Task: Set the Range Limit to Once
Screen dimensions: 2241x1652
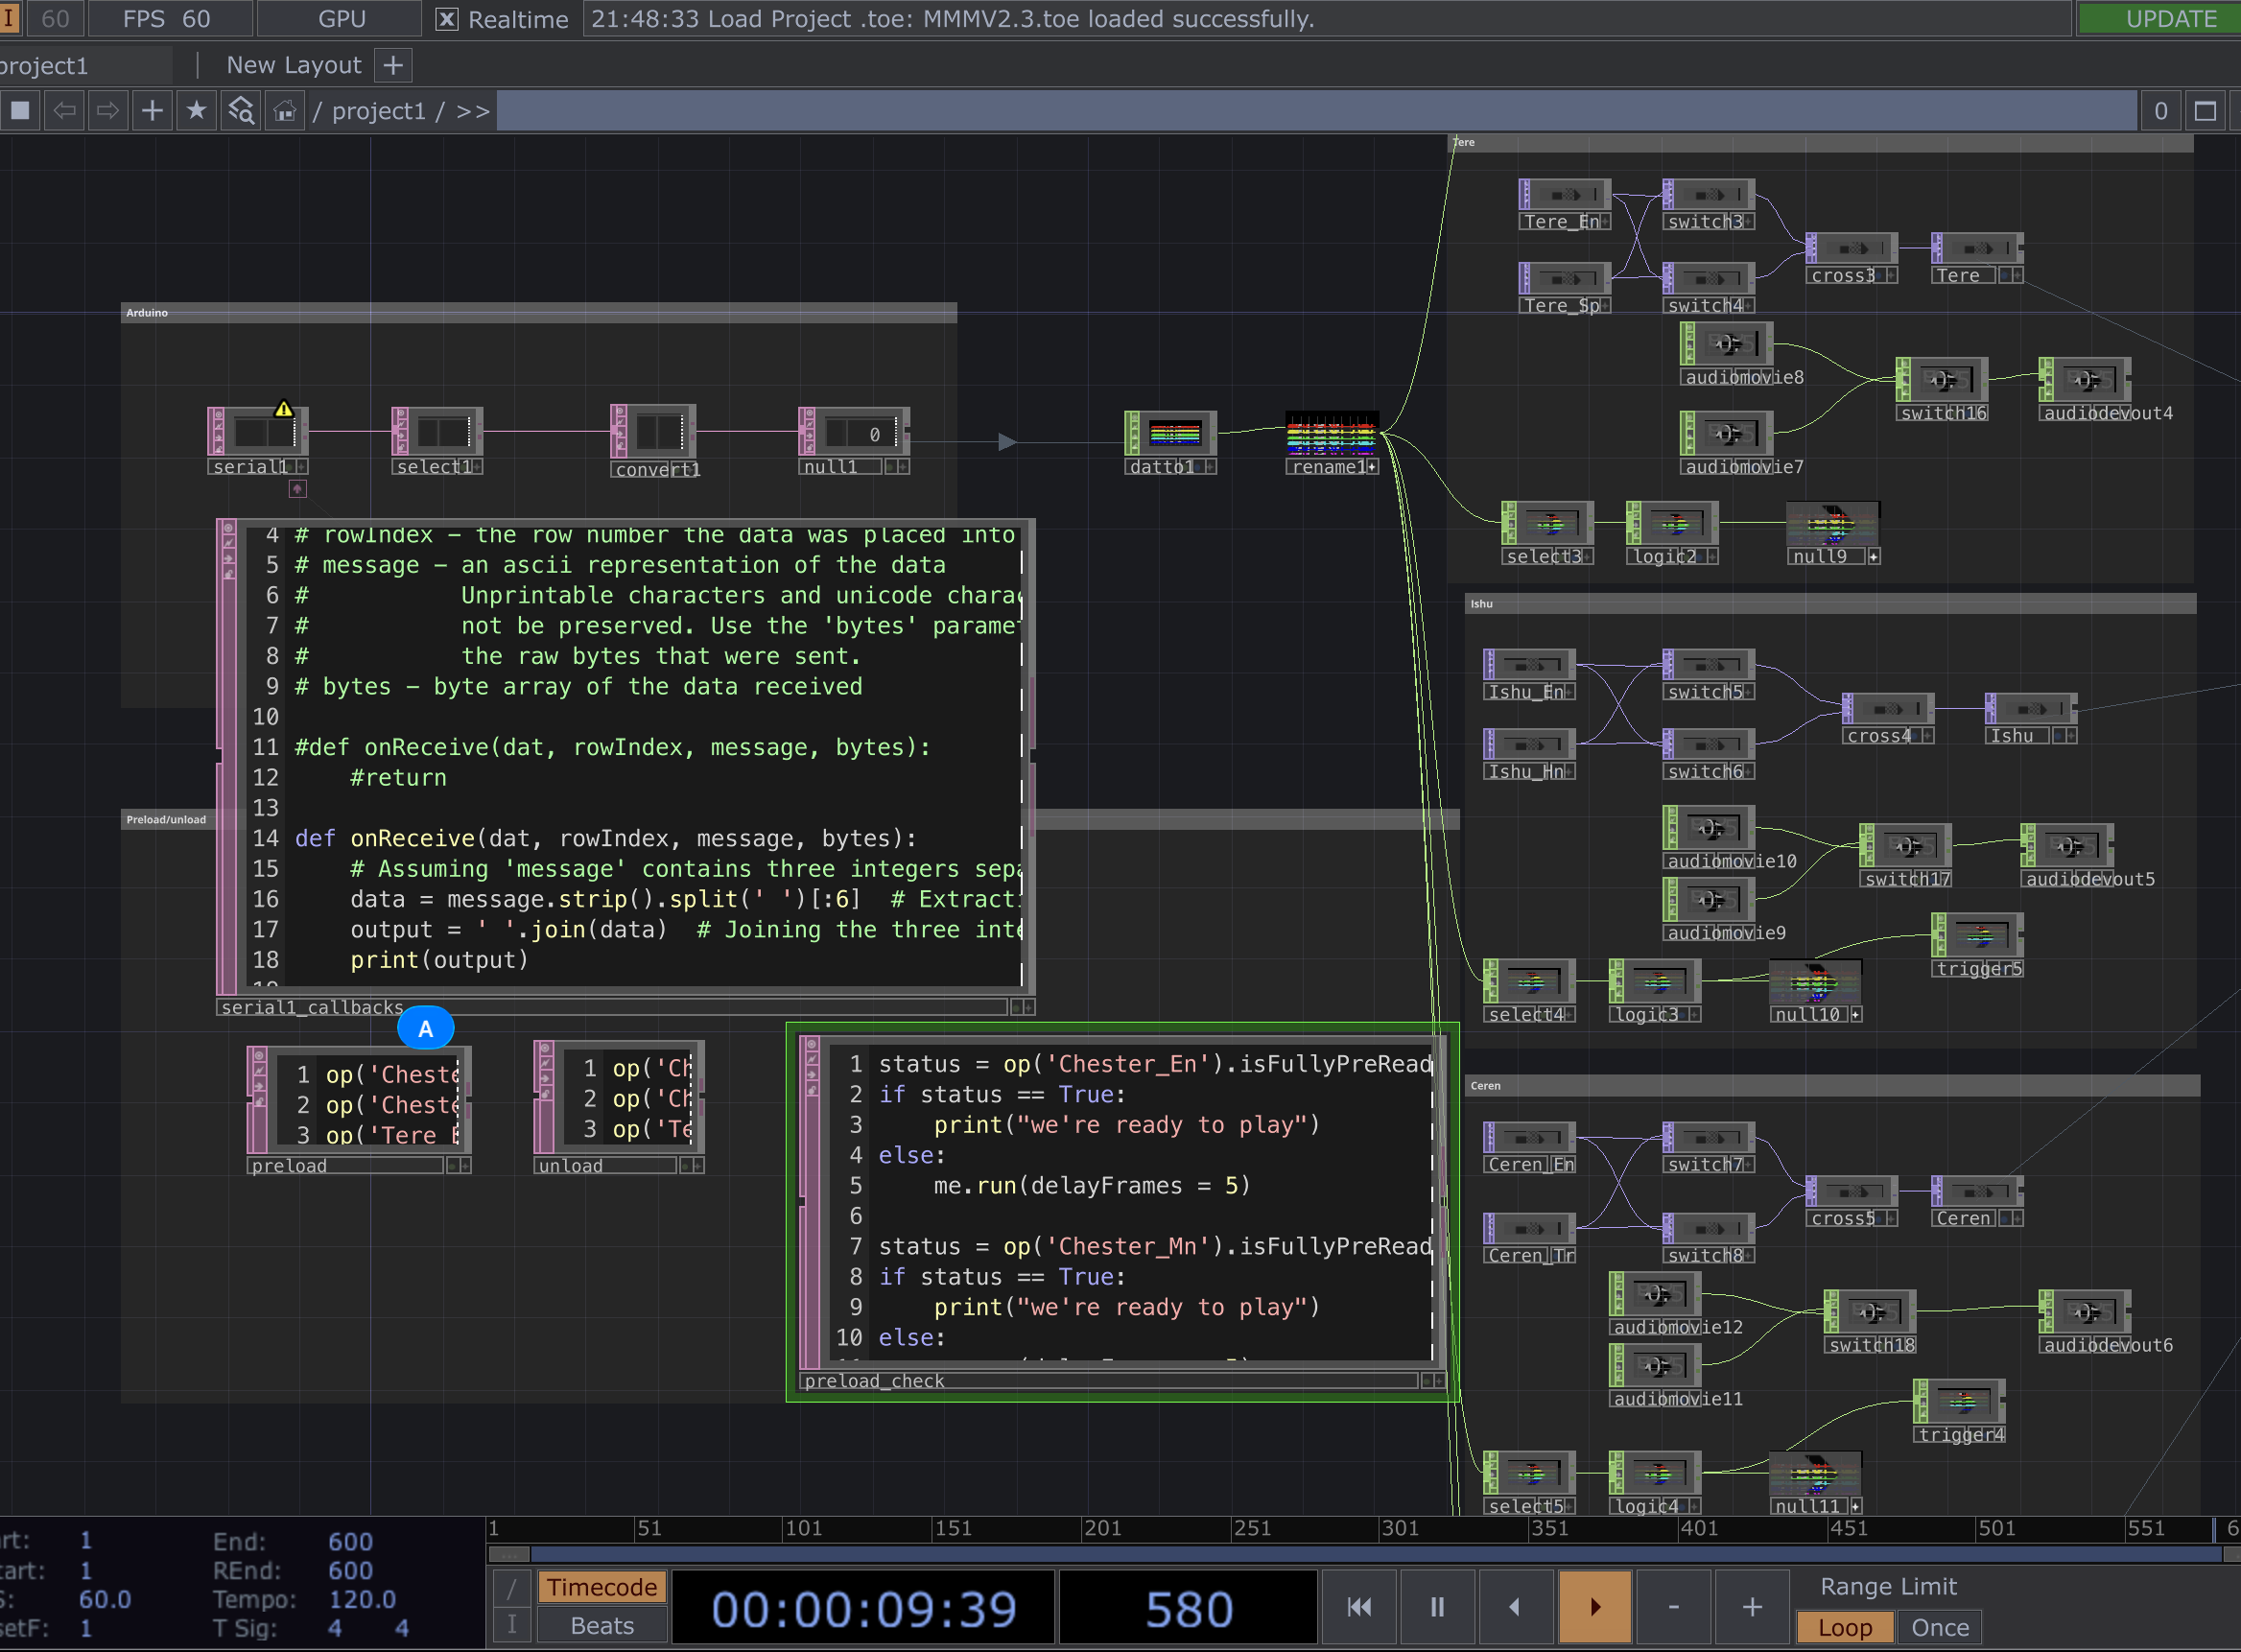Action: click(x=1940, y=1627)
